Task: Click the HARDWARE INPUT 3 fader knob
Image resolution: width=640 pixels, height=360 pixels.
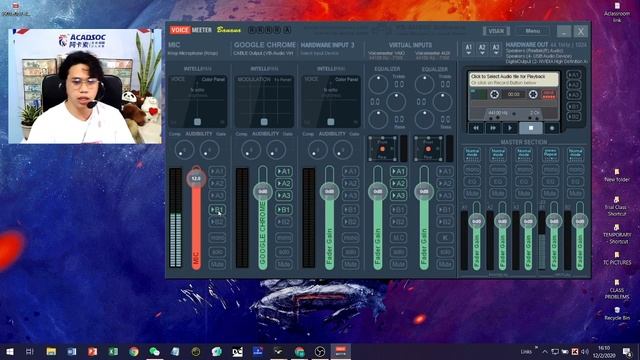Action: [x=329, y=191]
